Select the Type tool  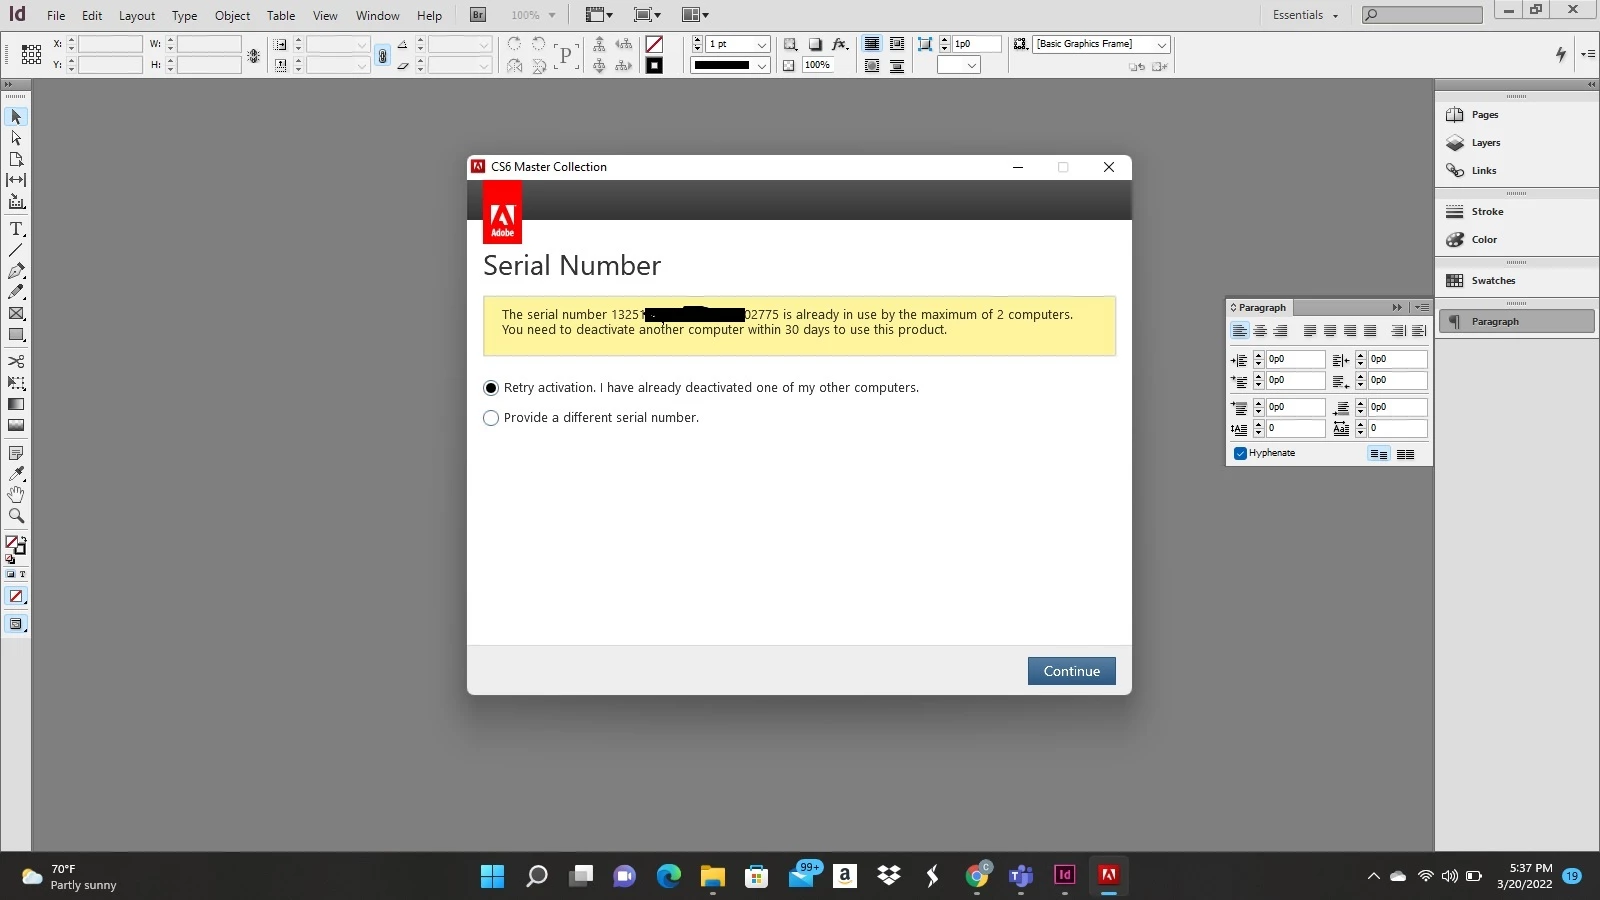(x=16, y=229)
